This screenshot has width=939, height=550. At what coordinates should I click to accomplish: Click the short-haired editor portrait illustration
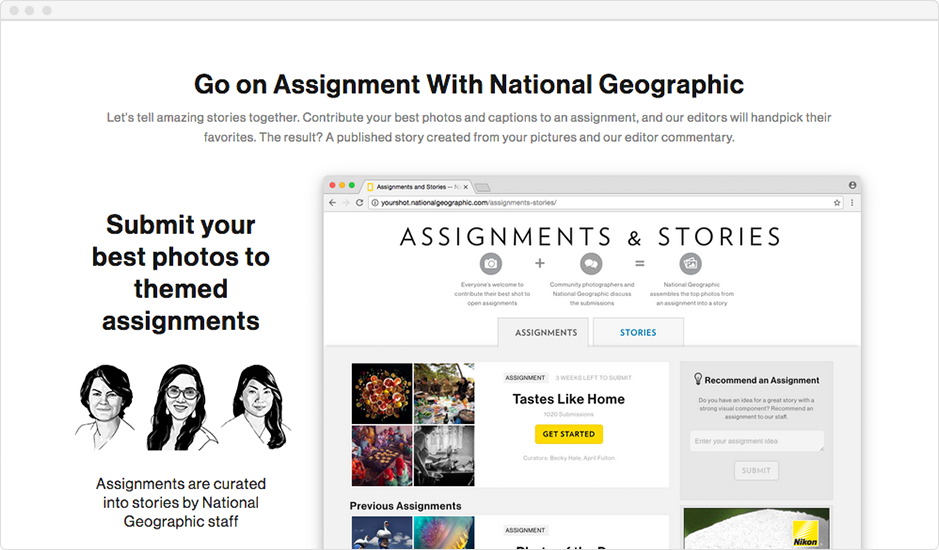click(106, 407)
